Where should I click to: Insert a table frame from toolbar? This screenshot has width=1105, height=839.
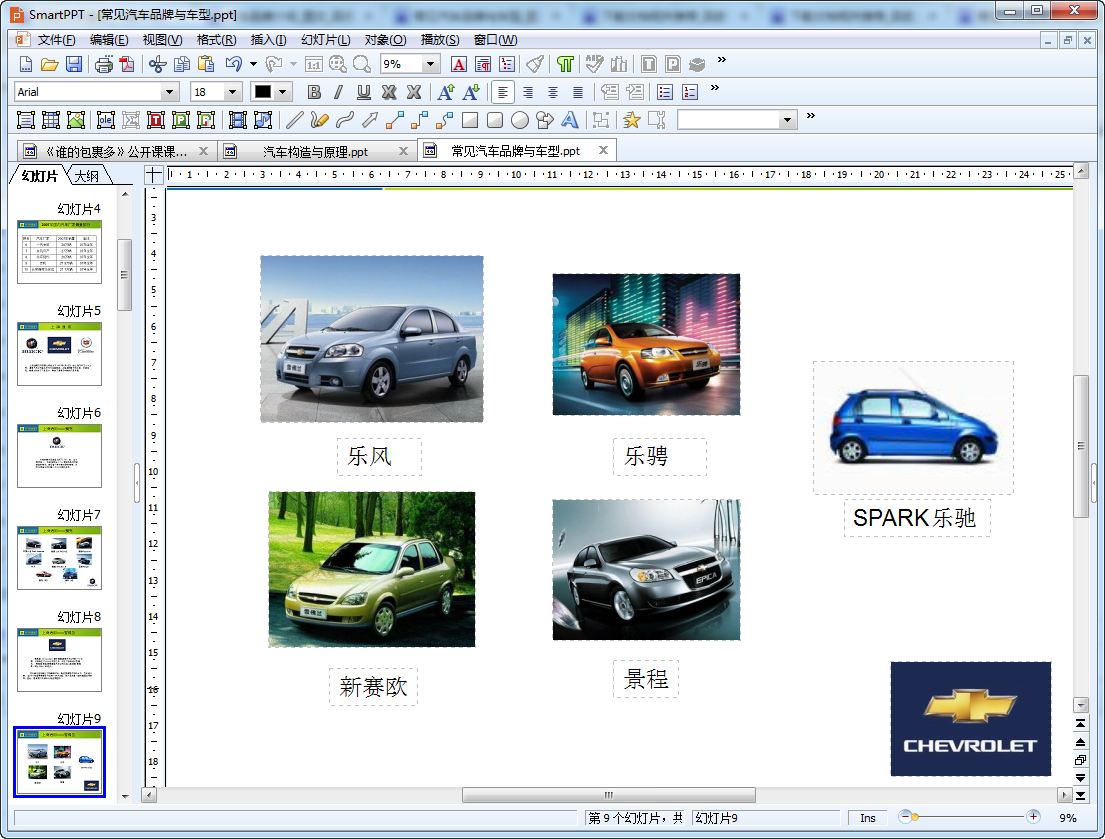(x=51, y=120)
